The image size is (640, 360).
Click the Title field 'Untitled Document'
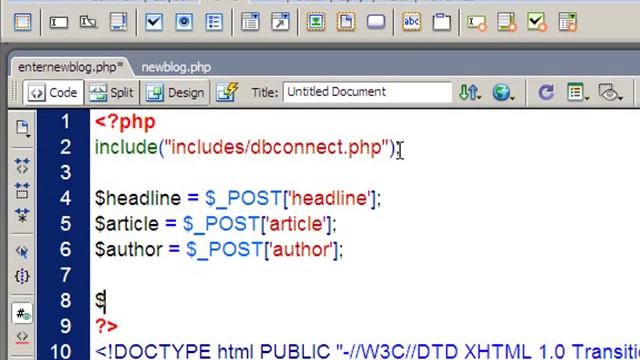[367, 92]
